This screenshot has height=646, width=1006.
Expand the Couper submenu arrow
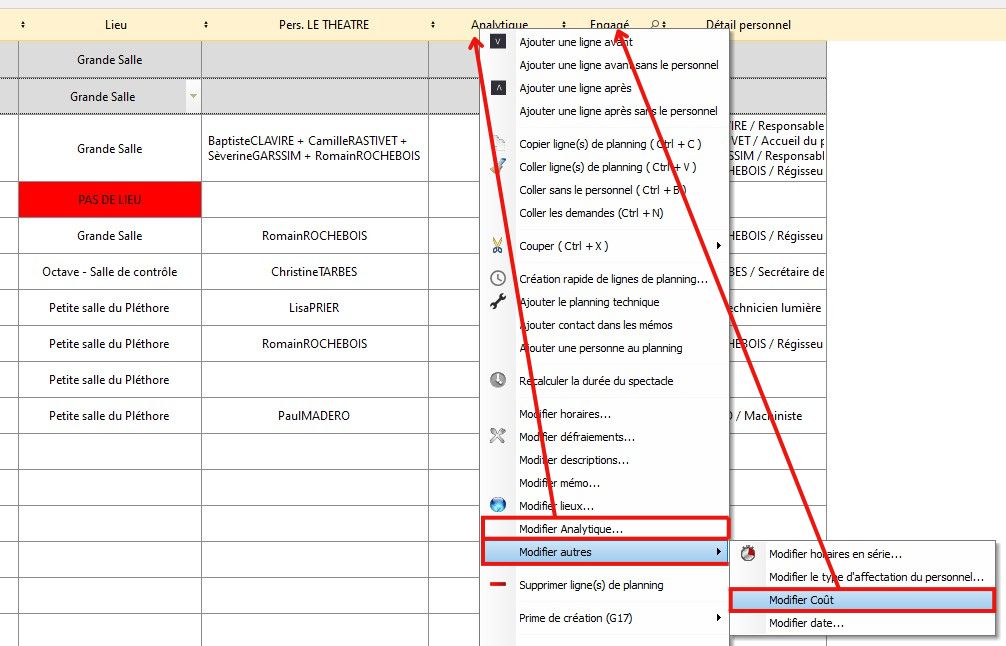(719, 246)
